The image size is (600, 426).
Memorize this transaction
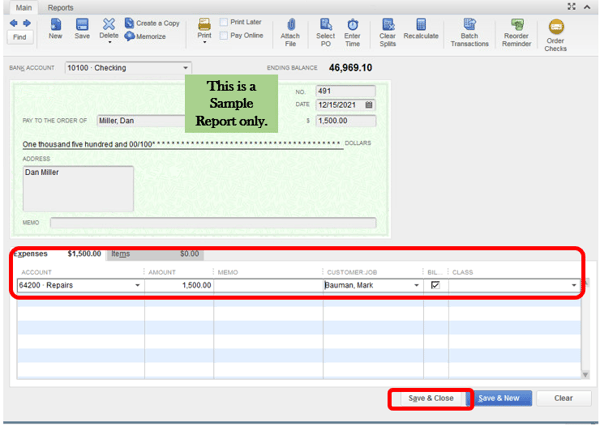point(145,36)
